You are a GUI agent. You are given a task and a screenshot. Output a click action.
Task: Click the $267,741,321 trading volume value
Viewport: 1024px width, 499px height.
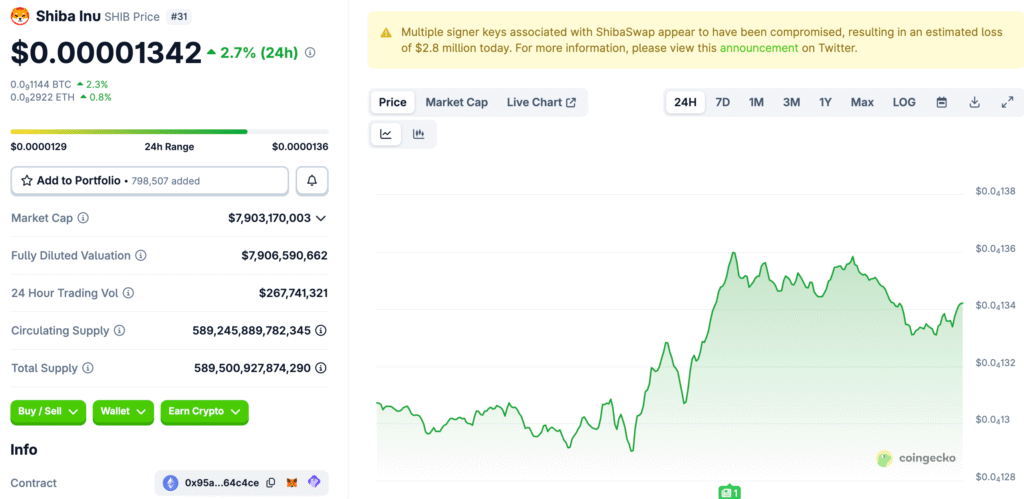coord(293,293)
